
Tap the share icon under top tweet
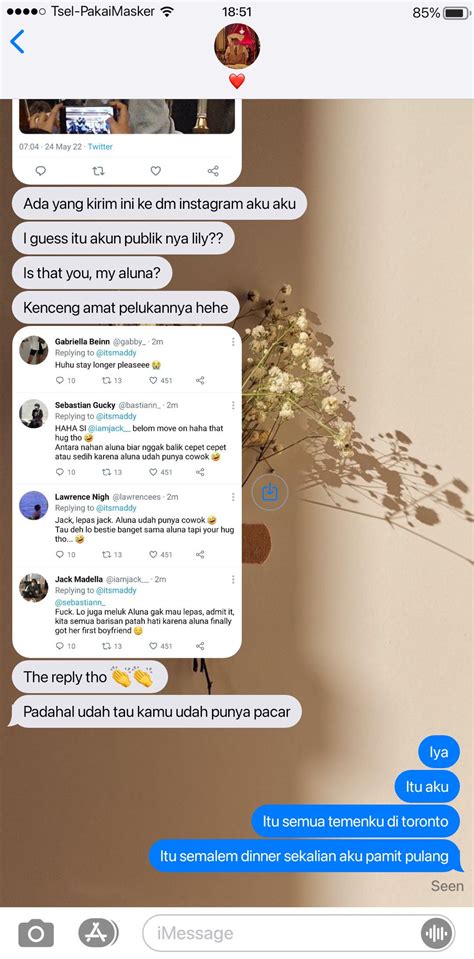213,171
